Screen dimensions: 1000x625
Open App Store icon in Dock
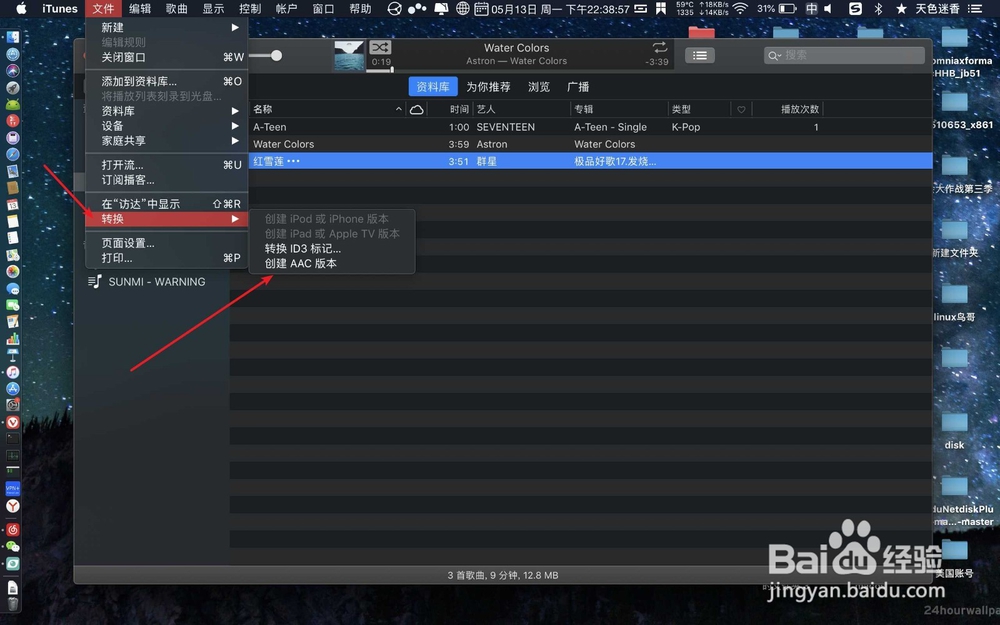point(13,388)
